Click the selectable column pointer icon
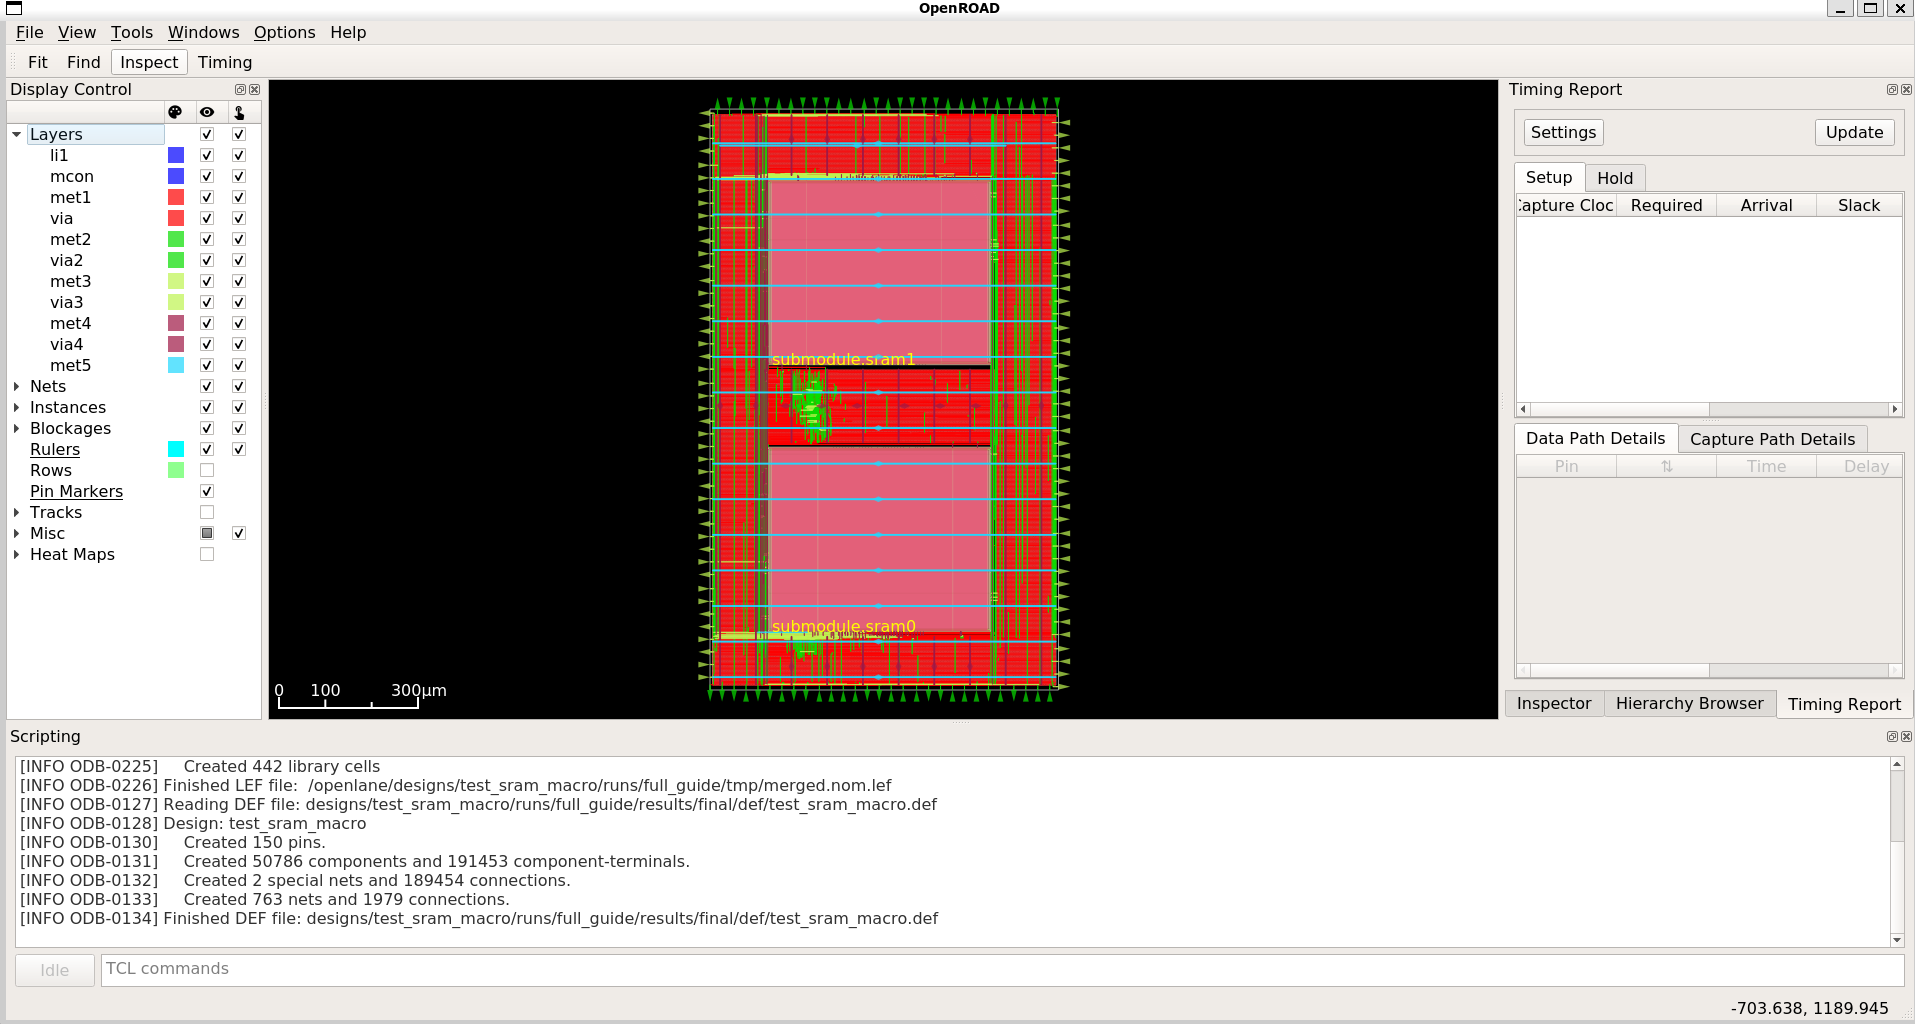 tap(239, 112)
